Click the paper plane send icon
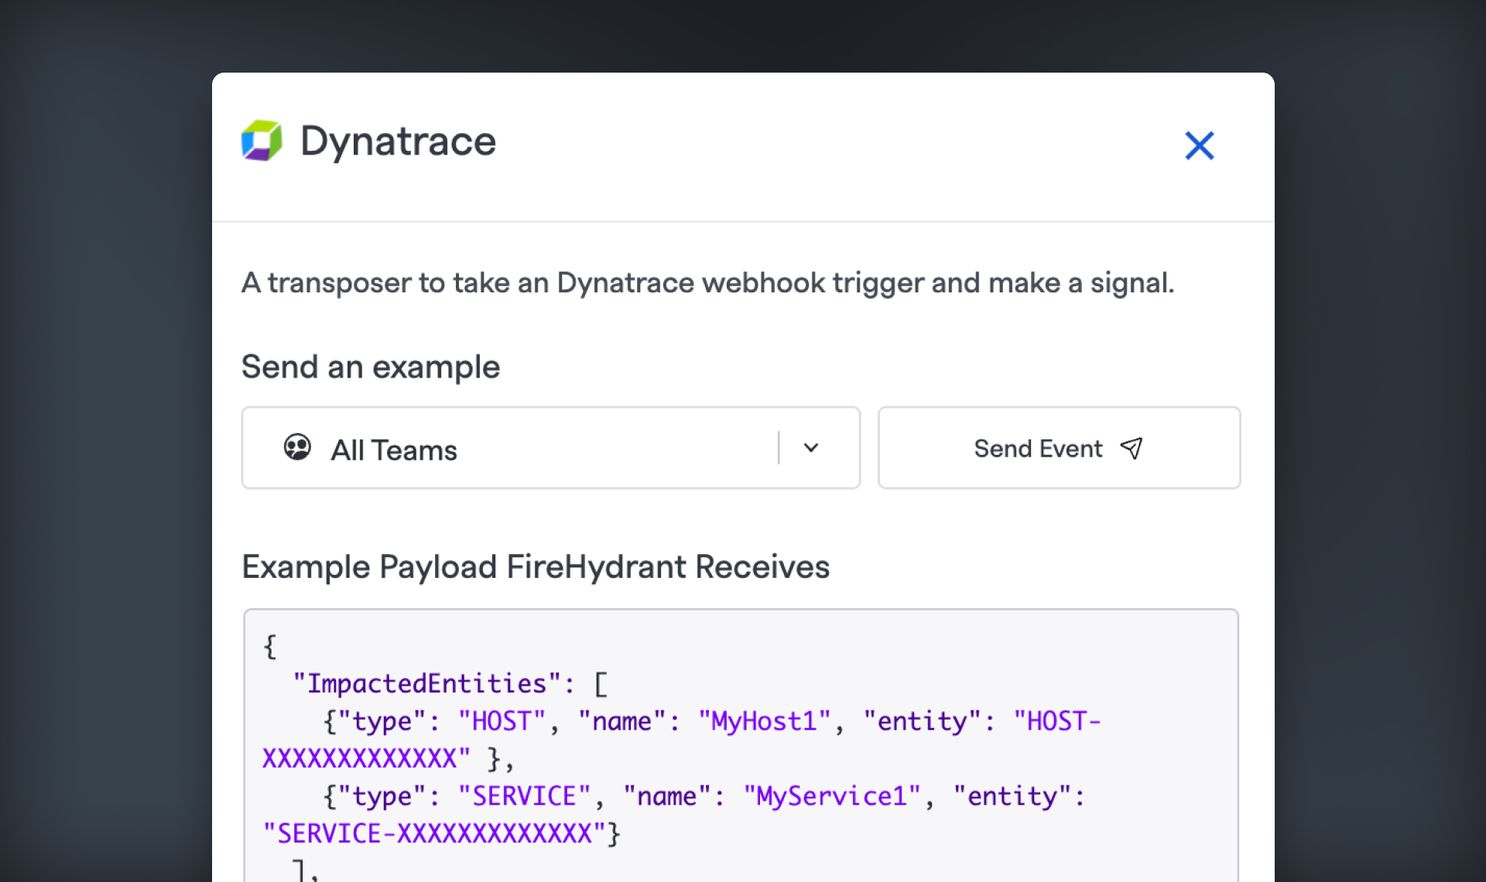This screenshot has width=1486, height=882. click(1131, 448)
